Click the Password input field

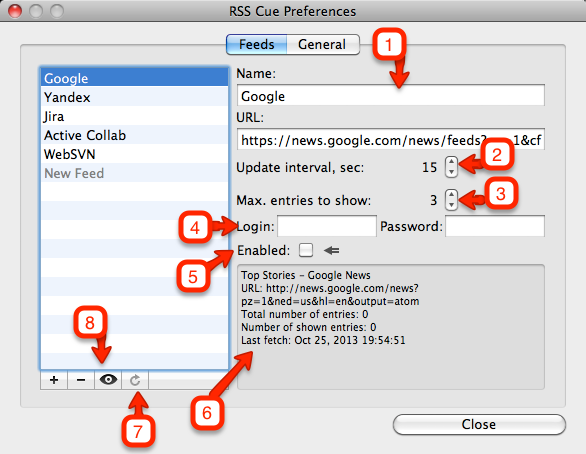tap(495, 226)
